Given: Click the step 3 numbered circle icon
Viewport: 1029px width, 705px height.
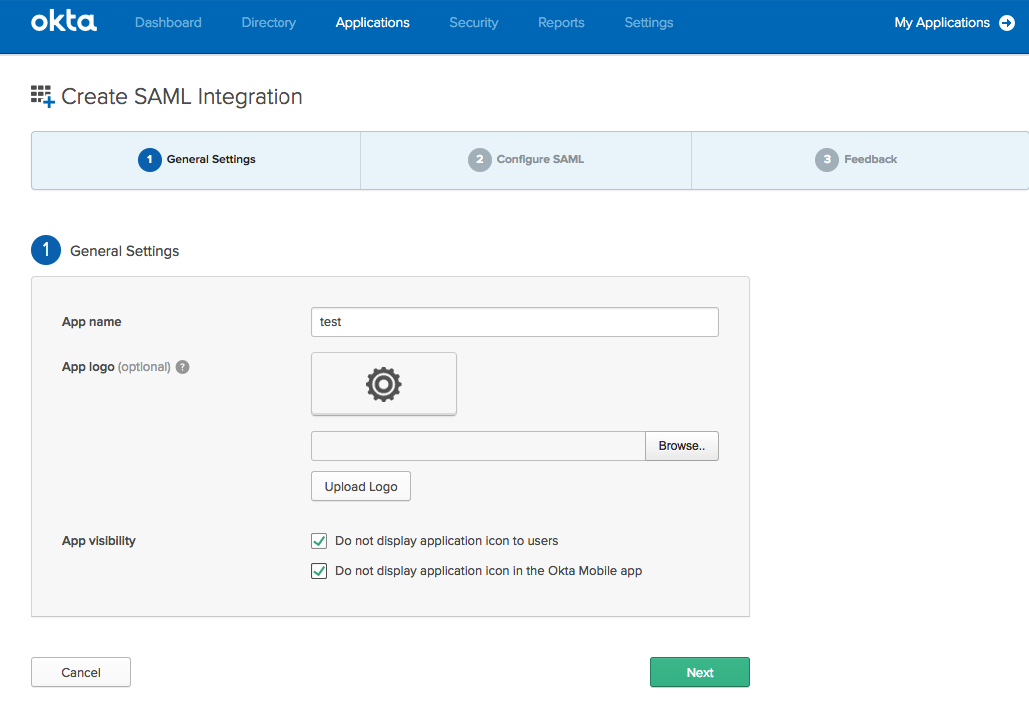Looking at the screenshot, I should (x=825, y=159).
